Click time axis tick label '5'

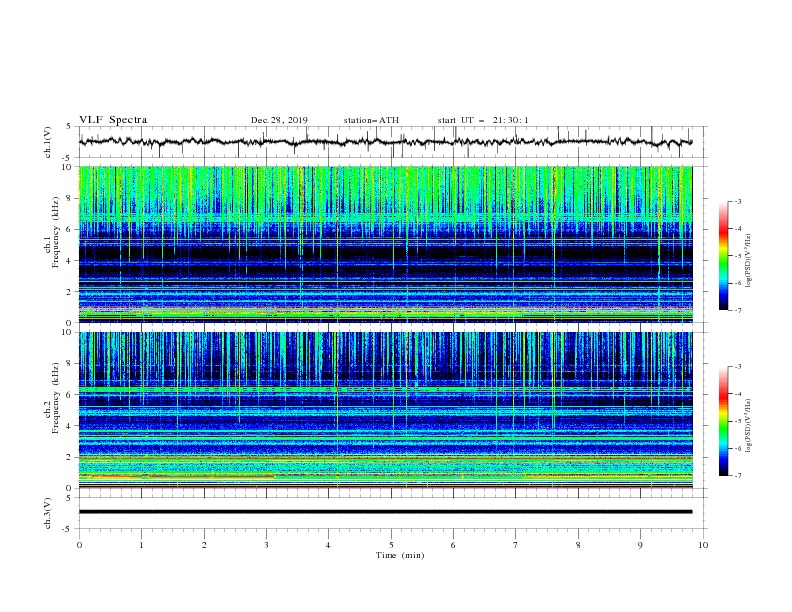391,545
